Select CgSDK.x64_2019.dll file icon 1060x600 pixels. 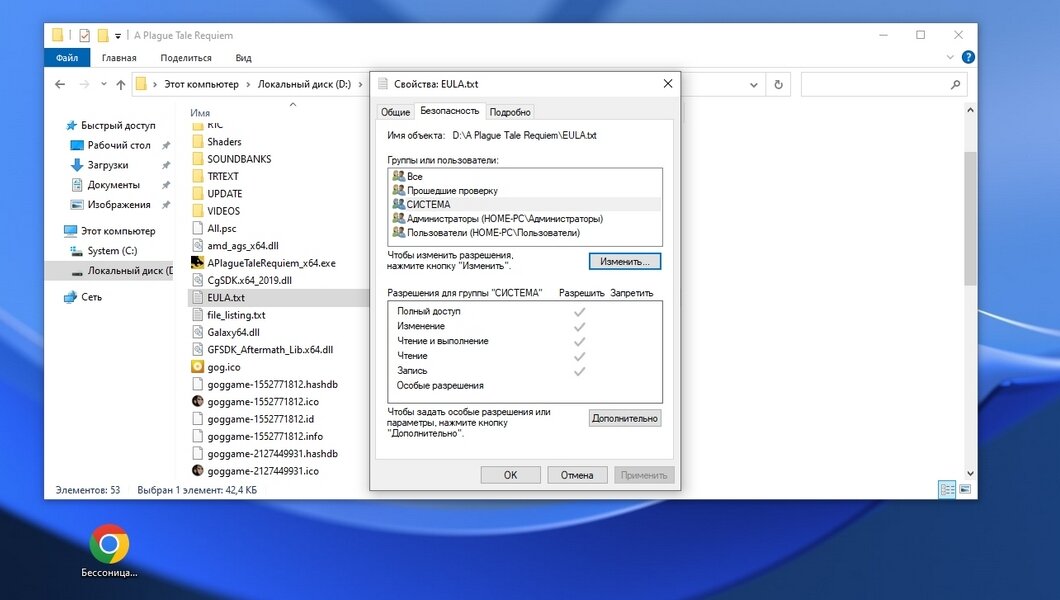197,280
